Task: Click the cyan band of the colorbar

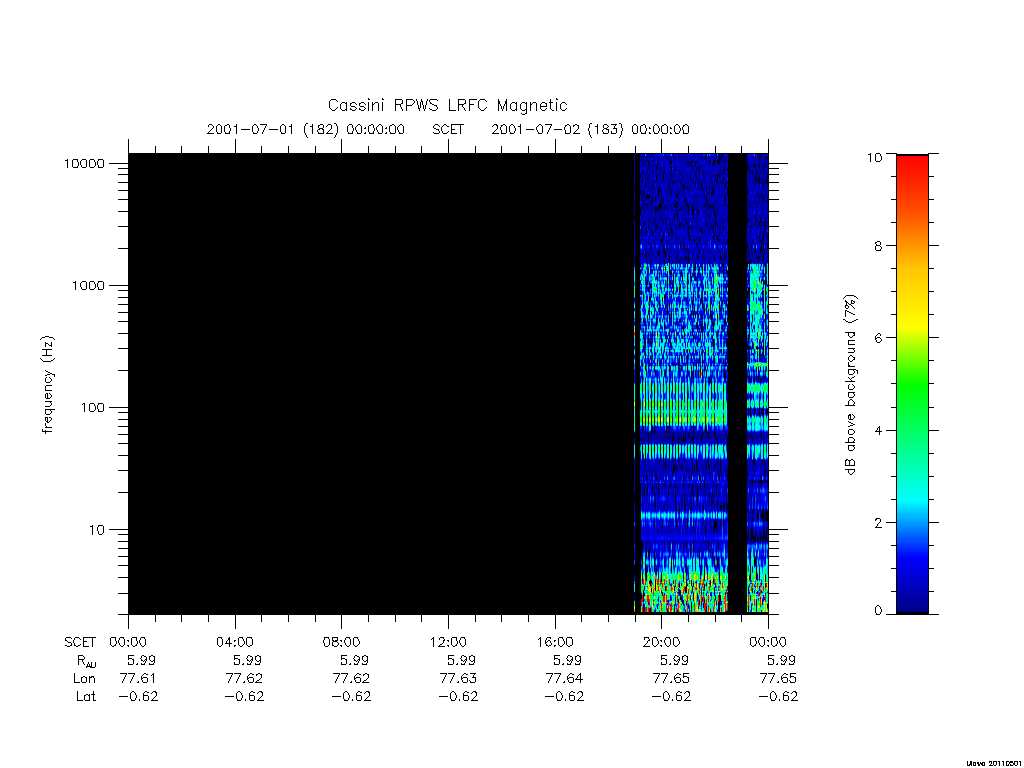Action: pyautogui.click(x=912, y=498)
